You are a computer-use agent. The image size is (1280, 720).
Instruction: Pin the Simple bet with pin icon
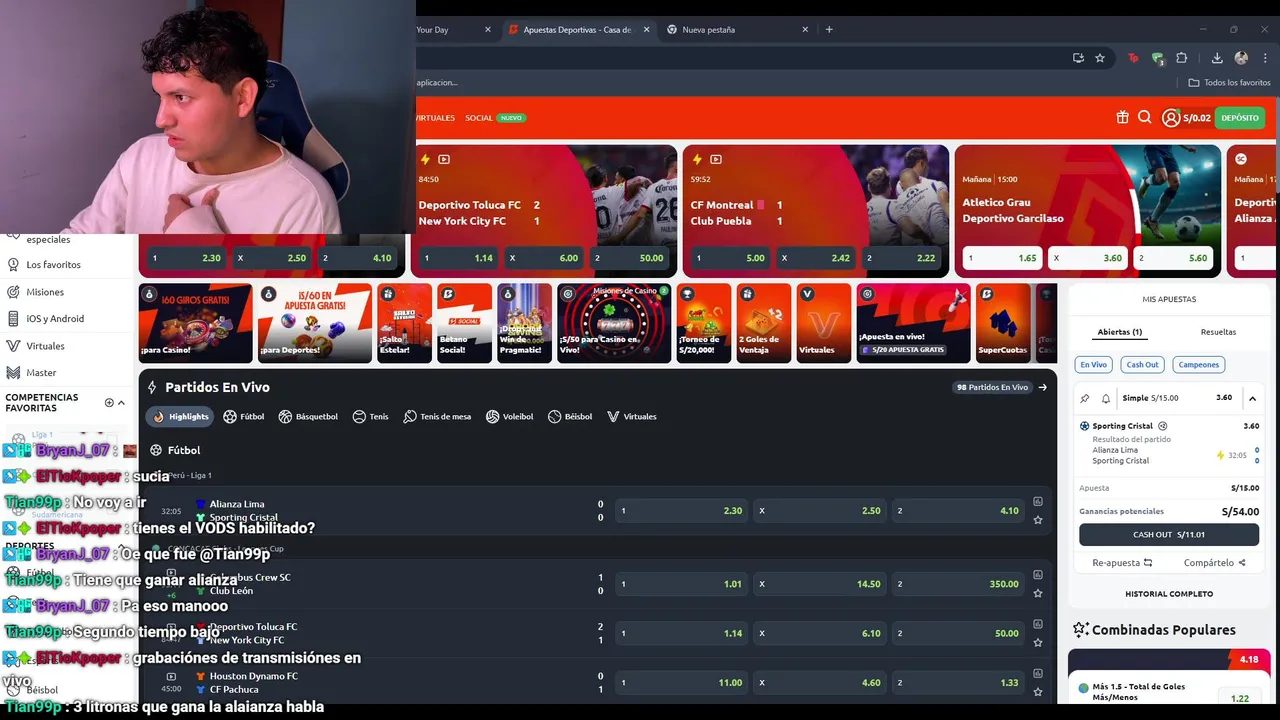pyautogui.click(x=1085, y=398)
